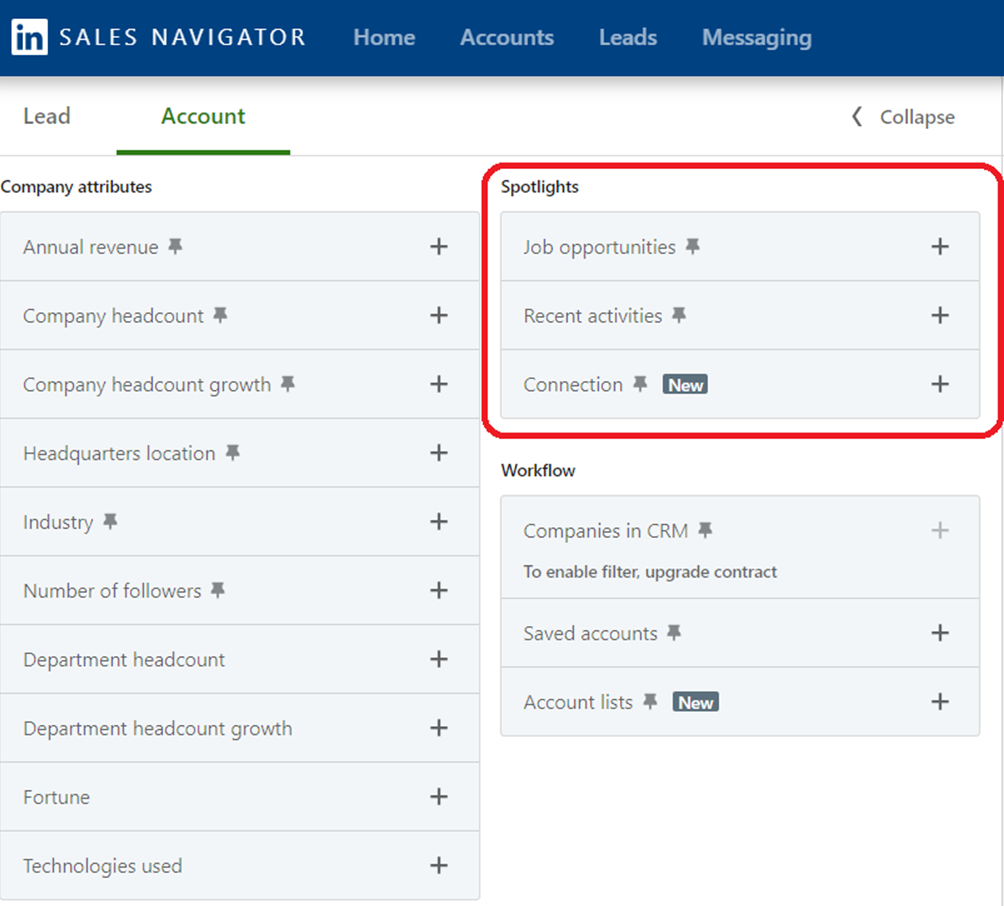Image resolution: width=1004 pixels, height=906 pixels.
Task: Click pin icon beside Headquarters location
Action: point(232,453)
